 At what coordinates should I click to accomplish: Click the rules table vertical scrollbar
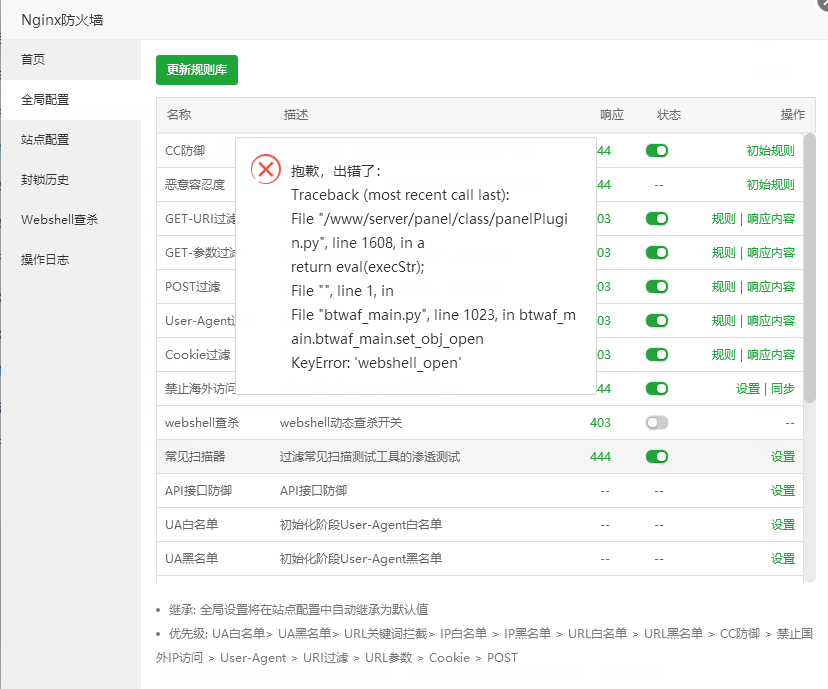point(810,268)
